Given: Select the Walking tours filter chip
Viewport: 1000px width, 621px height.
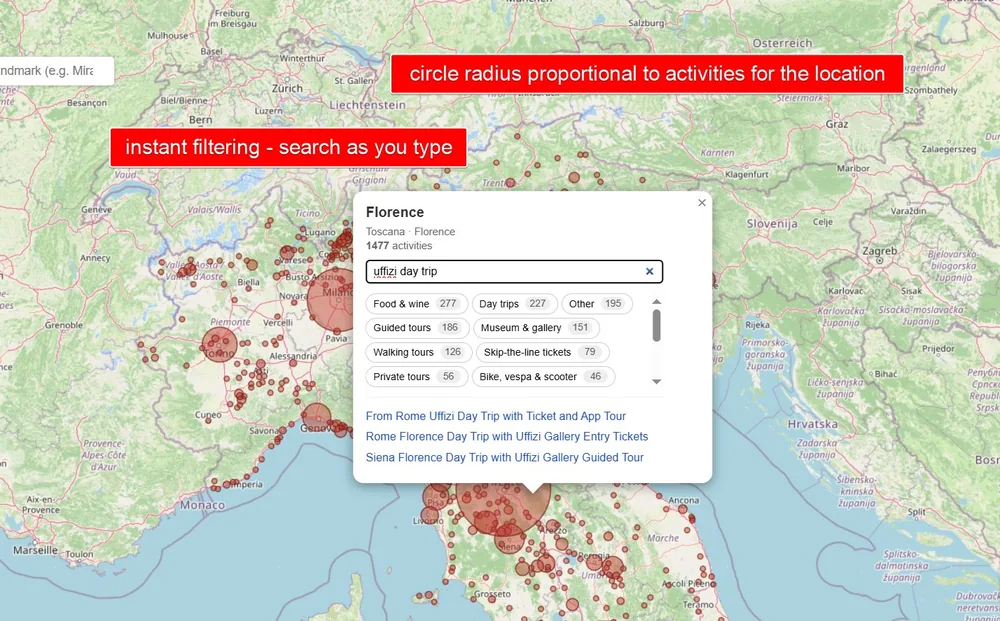Looking at the screenshot, I should tap(418, 352).
